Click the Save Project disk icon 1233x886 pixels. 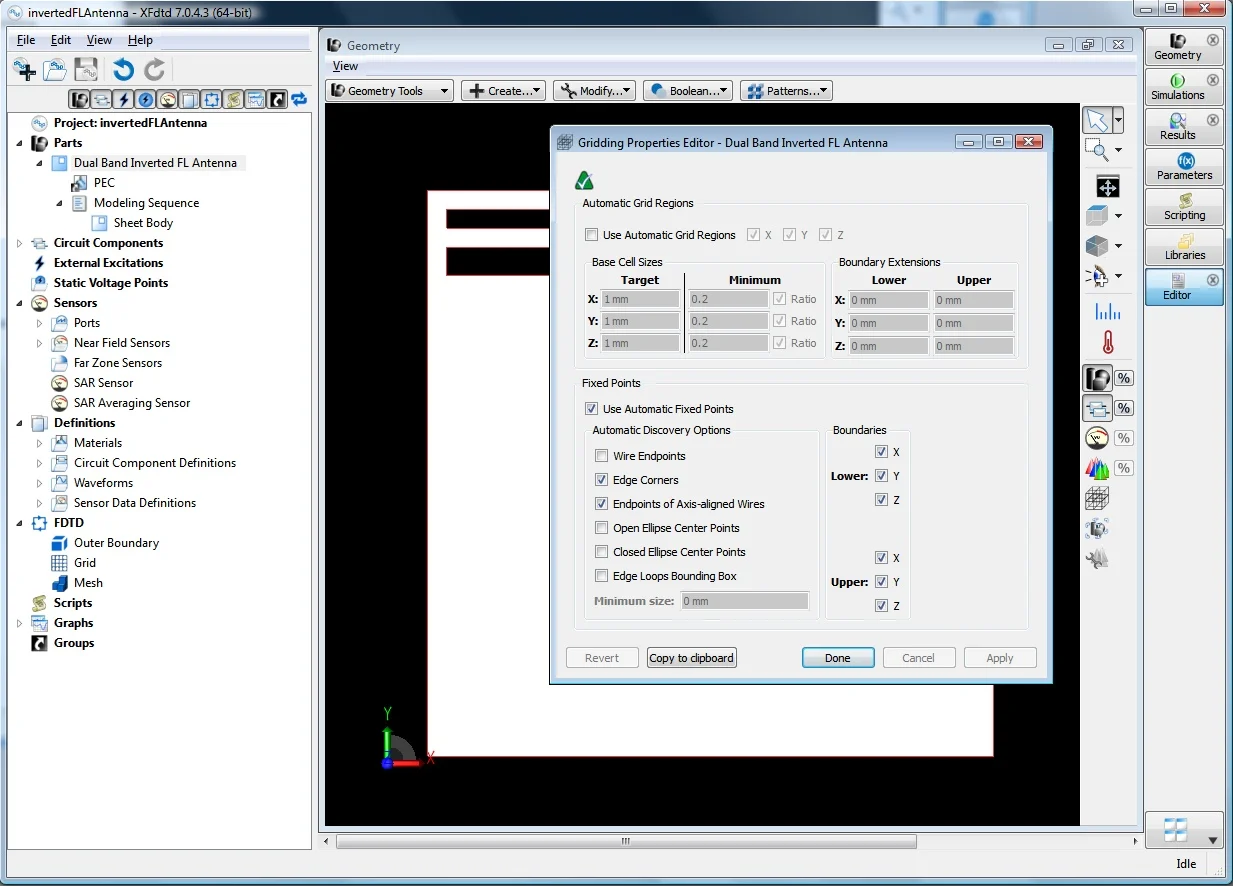(86, 69)
